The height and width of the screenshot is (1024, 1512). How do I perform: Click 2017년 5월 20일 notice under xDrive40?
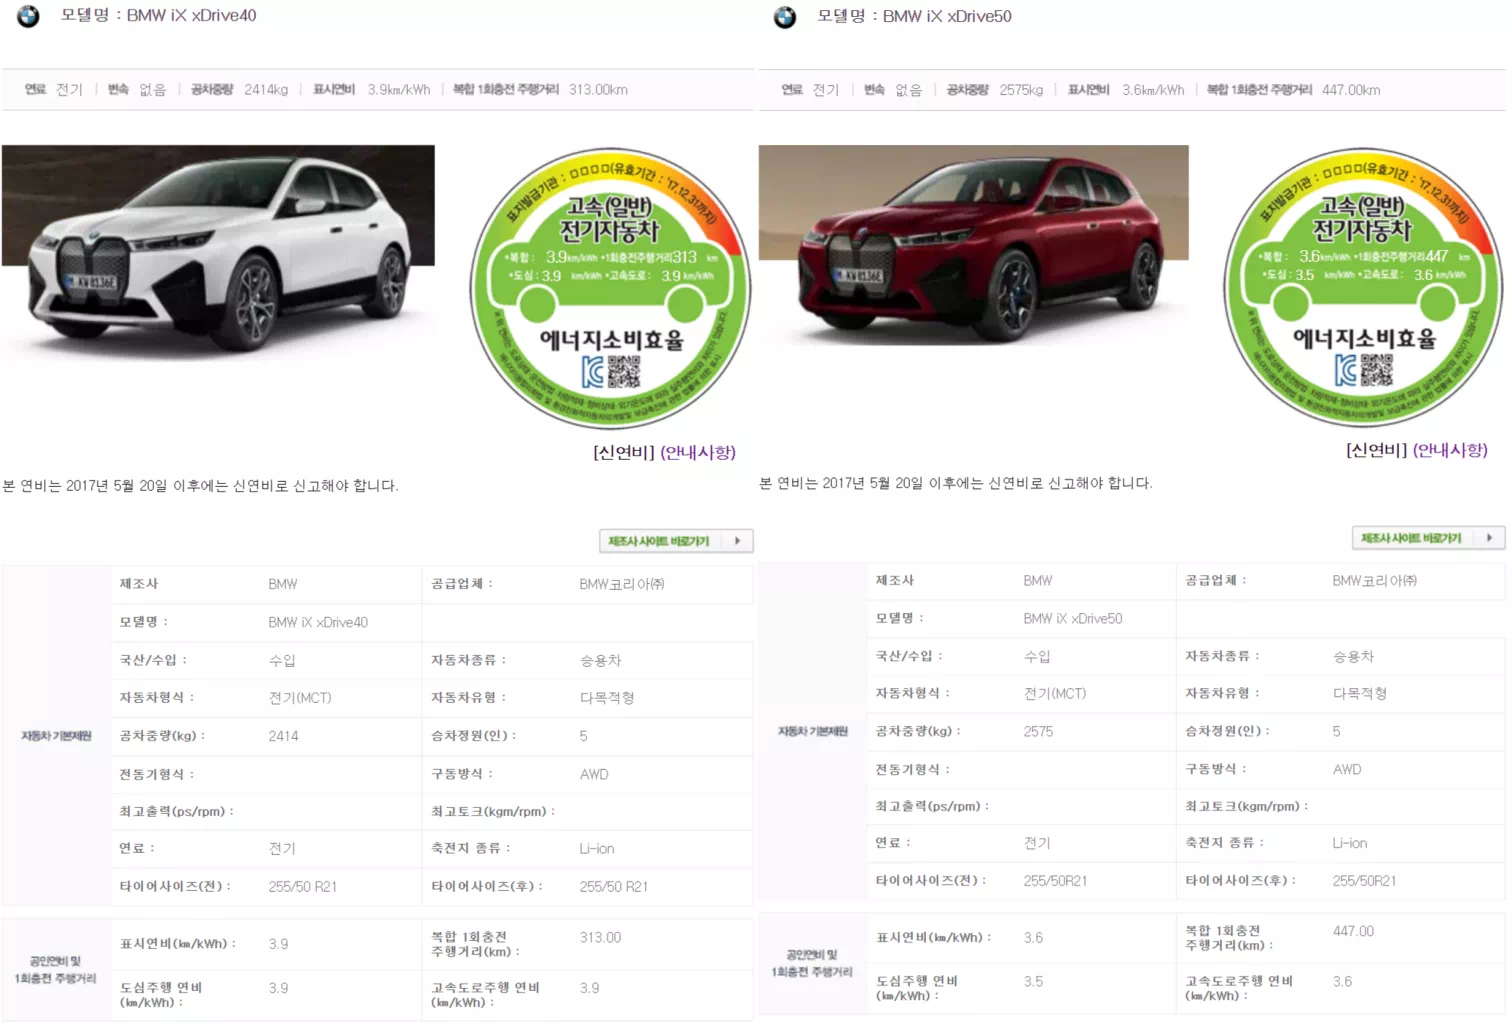tap(200, 486)
